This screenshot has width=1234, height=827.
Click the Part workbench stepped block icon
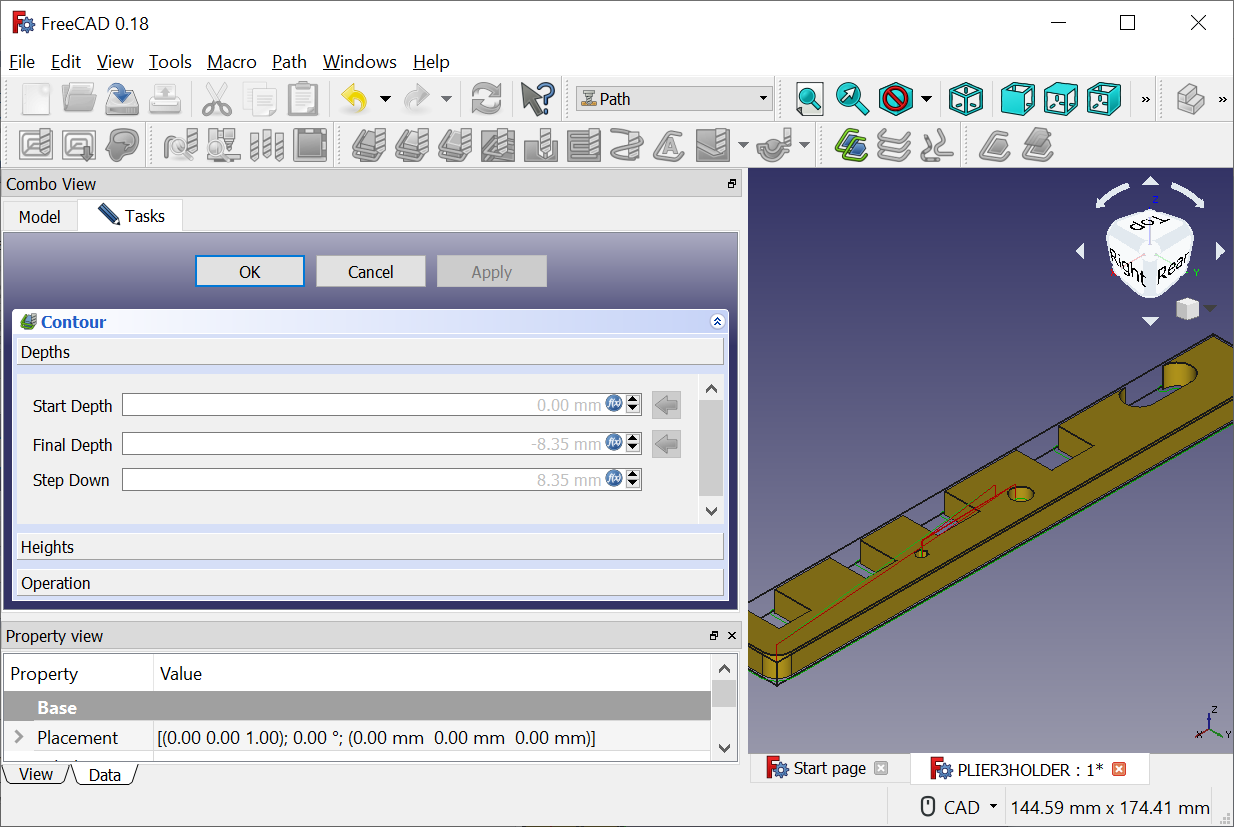click(1190, 99)
